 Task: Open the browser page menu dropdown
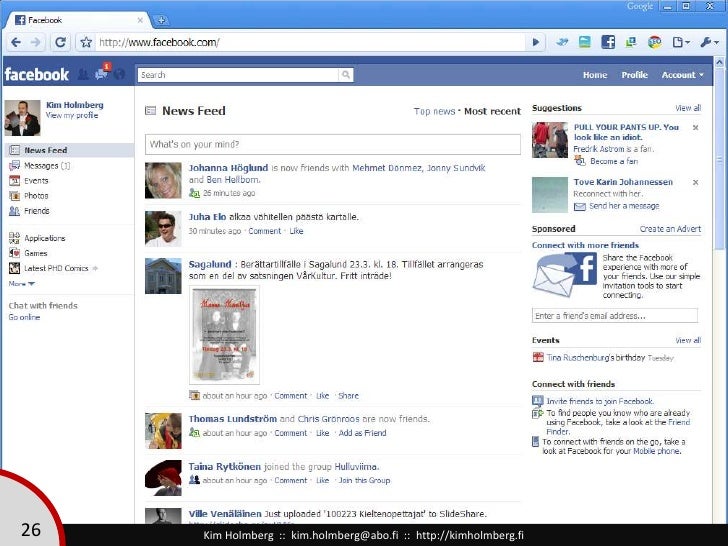tap(682, 42)
